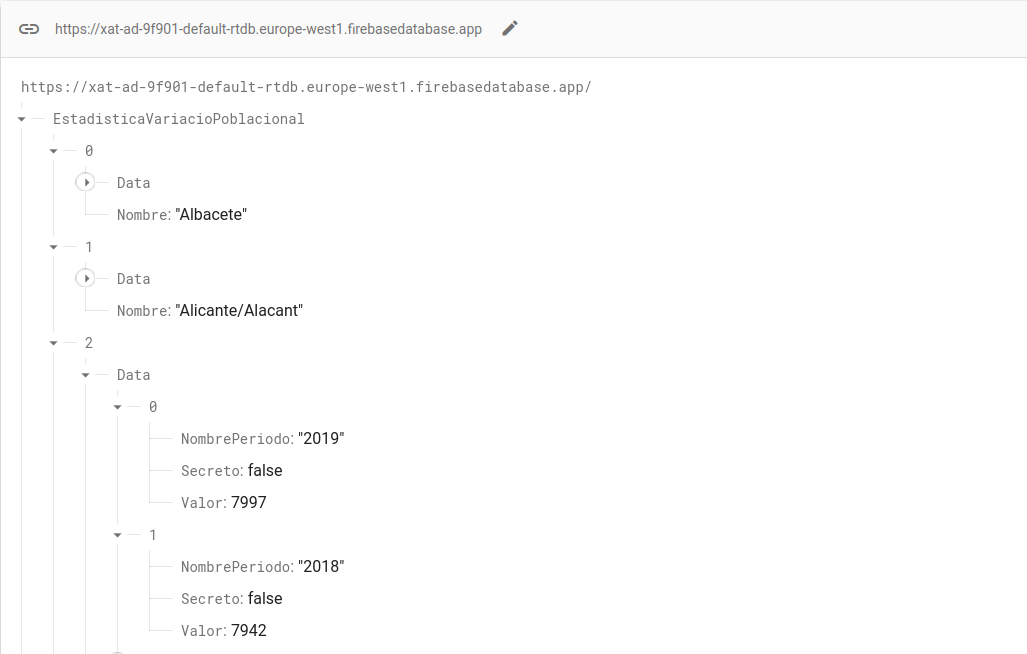Collapse the 2018 period entry arrow
The width and height of the screenshot is (1027, 654).
point(117,535)
